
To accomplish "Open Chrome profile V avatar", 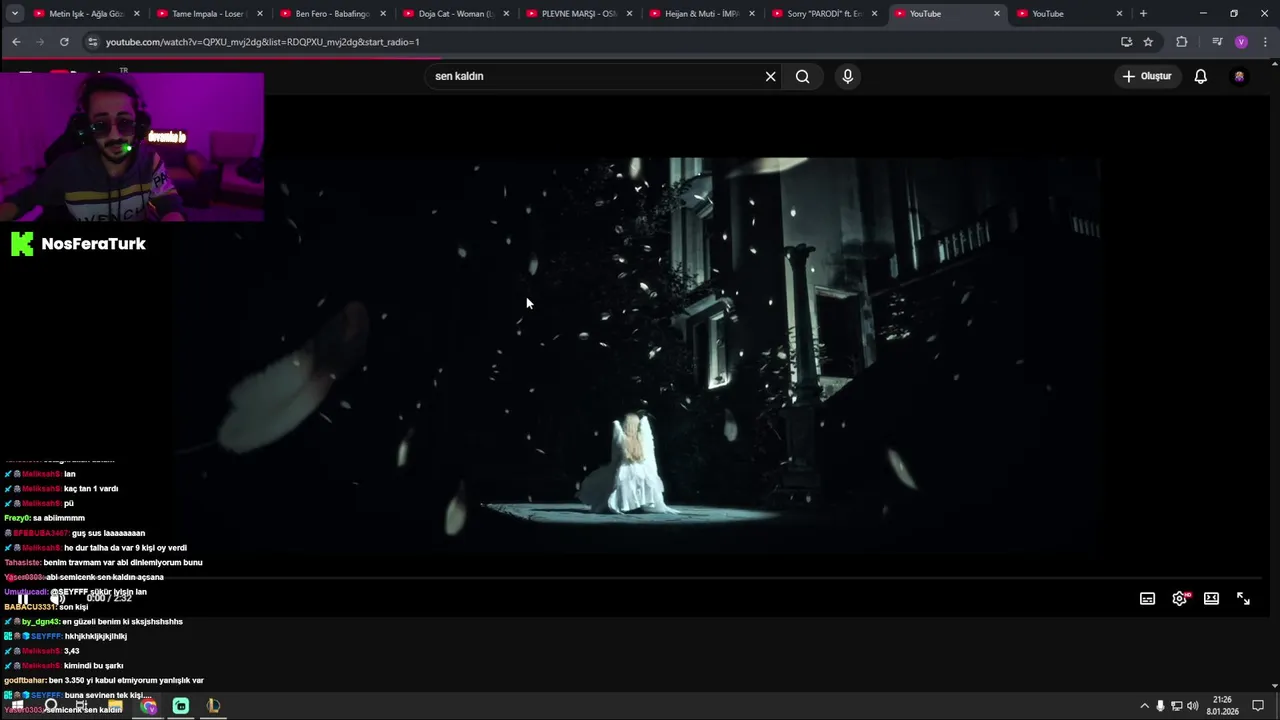I will click(x=1241, y=42).
